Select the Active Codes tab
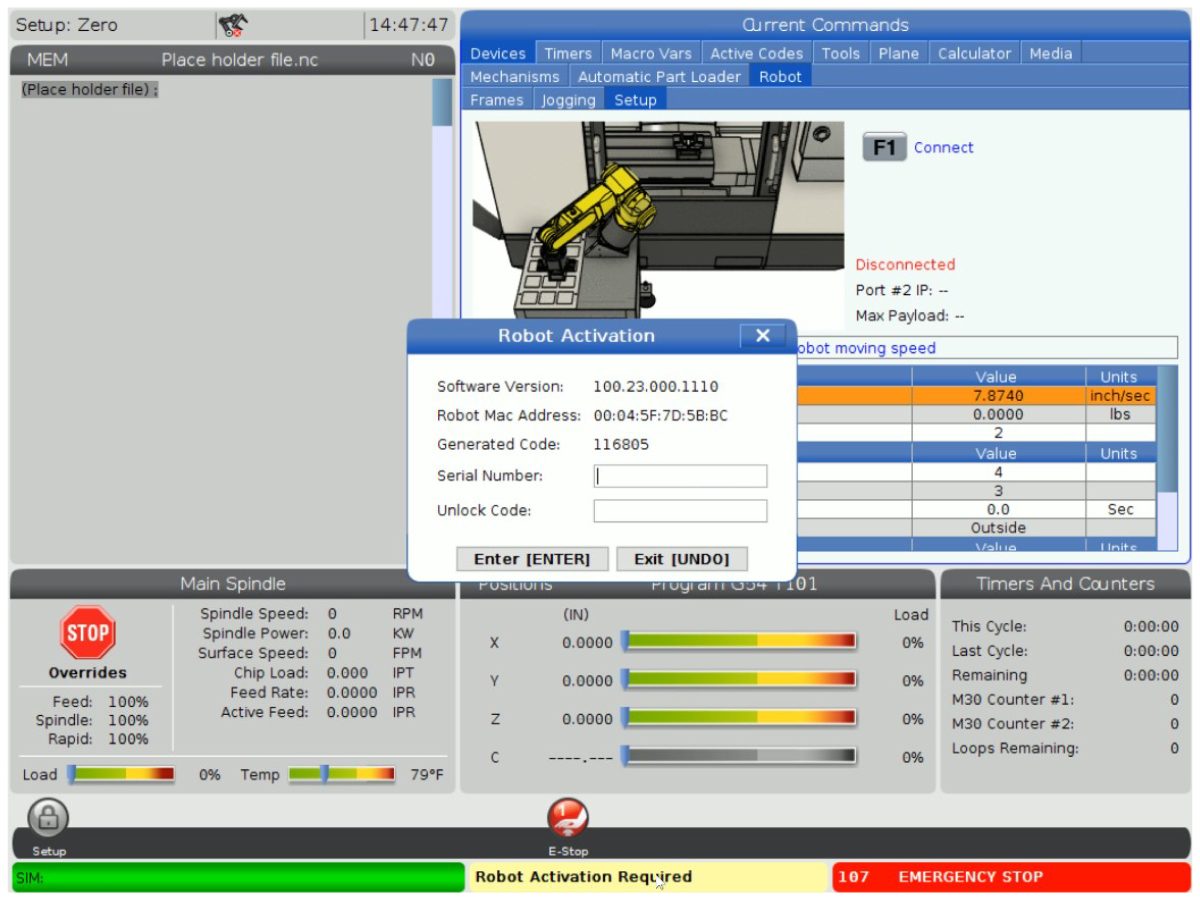This screenshot has width=1200, height=900. pos(756,54)
